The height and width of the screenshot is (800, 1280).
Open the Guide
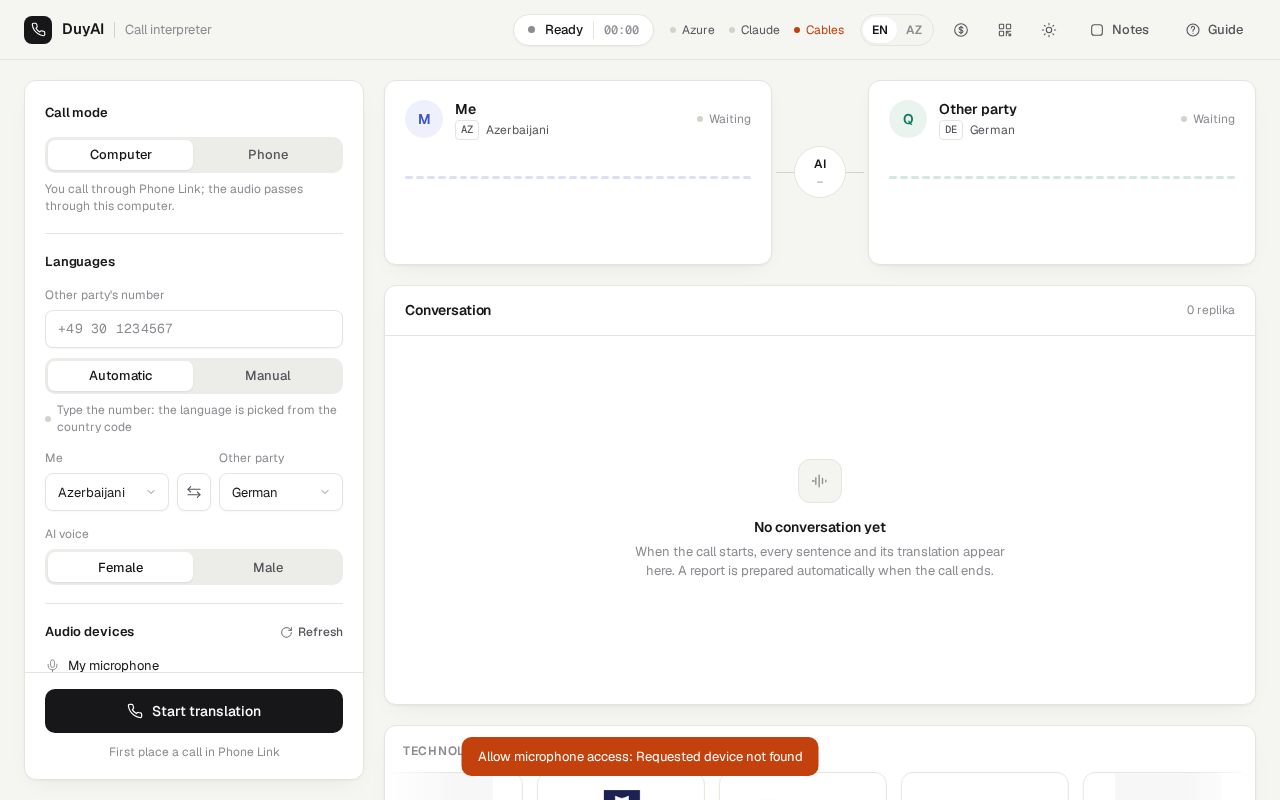(x=1214, y=30)
